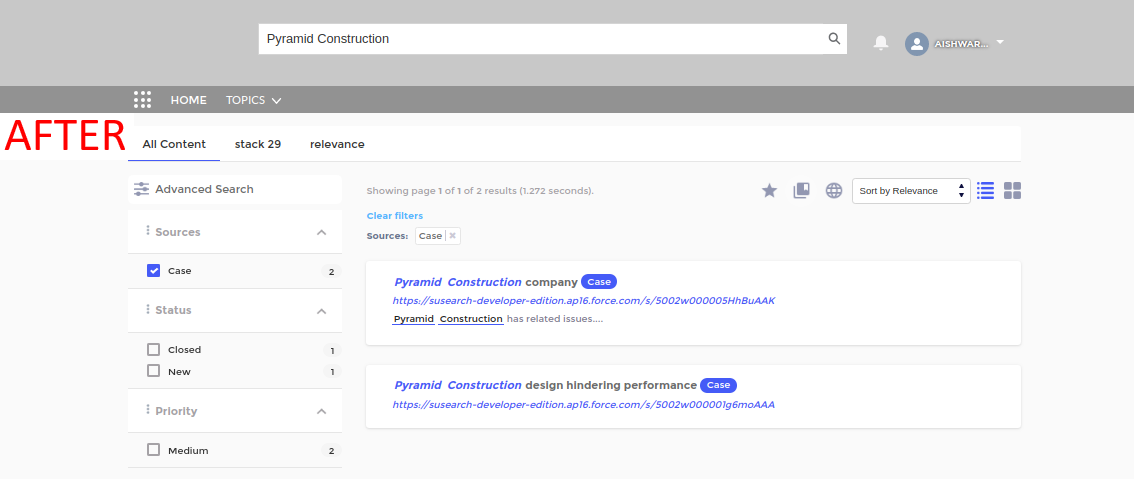Collapse the Sources filter section

[321, 232]
